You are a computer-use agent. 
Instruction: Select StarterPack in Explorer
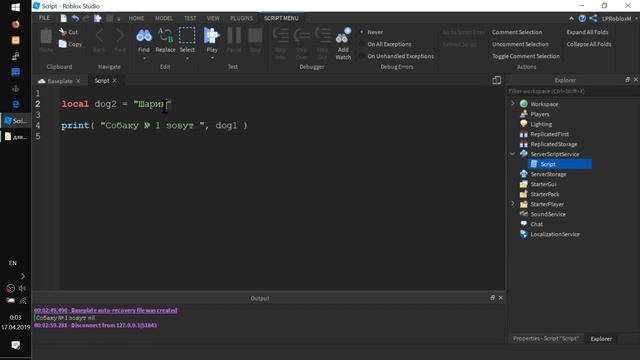tap(544, 194)
